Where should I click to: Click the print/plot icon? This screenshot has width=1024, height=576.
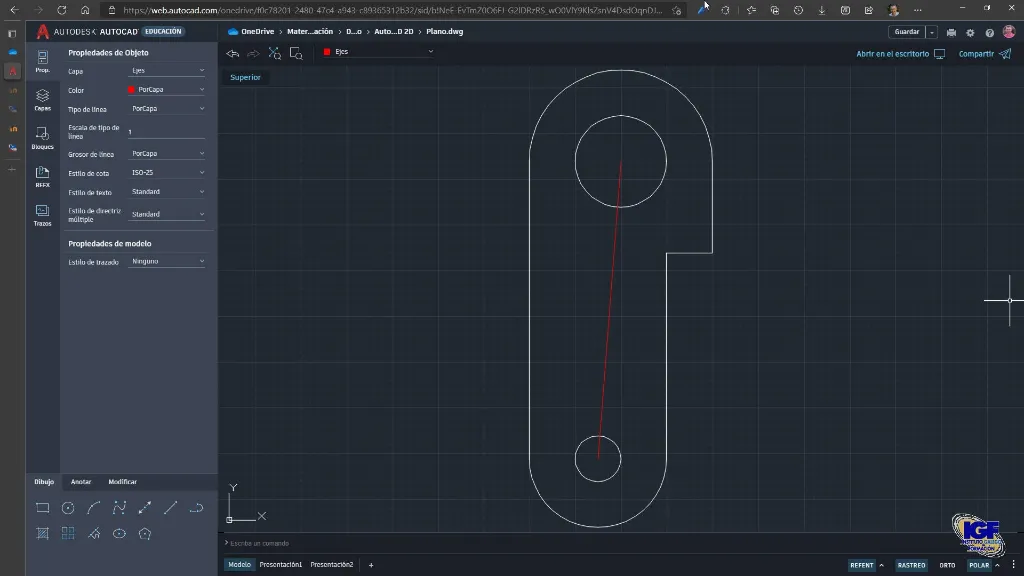pyautogui.click(x=951, y=32)
